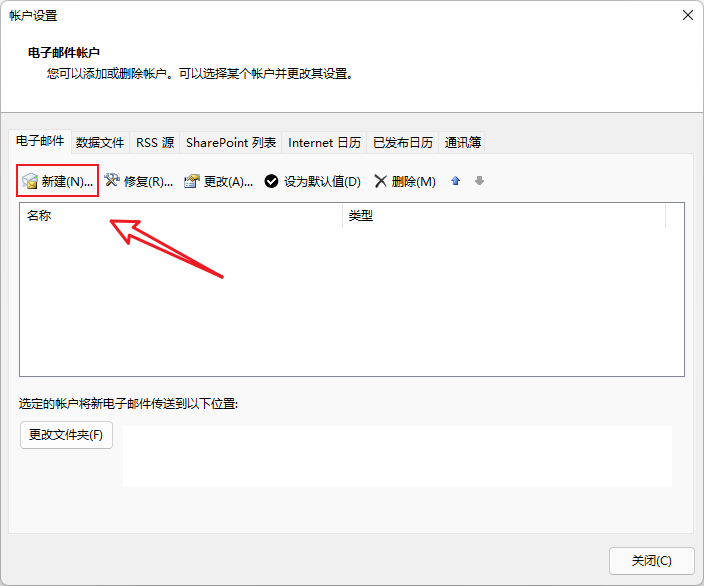Sort by the 名称 column header
This screenshot has width=704, height=586.
click(180, 216)
